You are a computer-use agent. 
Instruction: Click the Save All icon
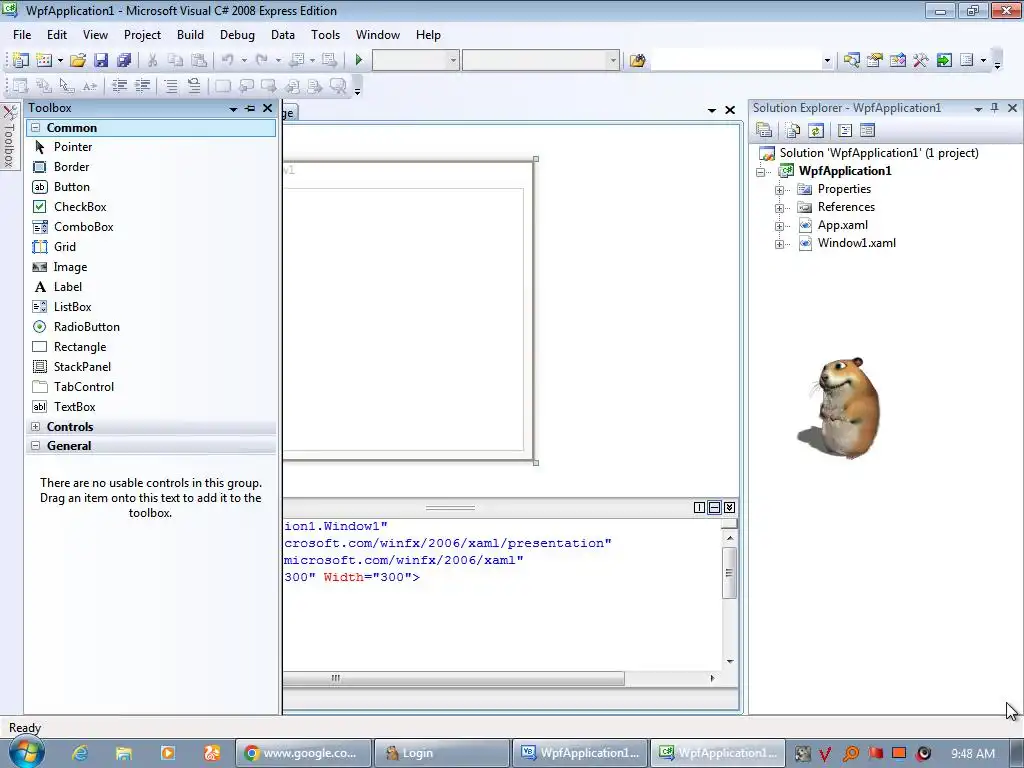point(124,60)
